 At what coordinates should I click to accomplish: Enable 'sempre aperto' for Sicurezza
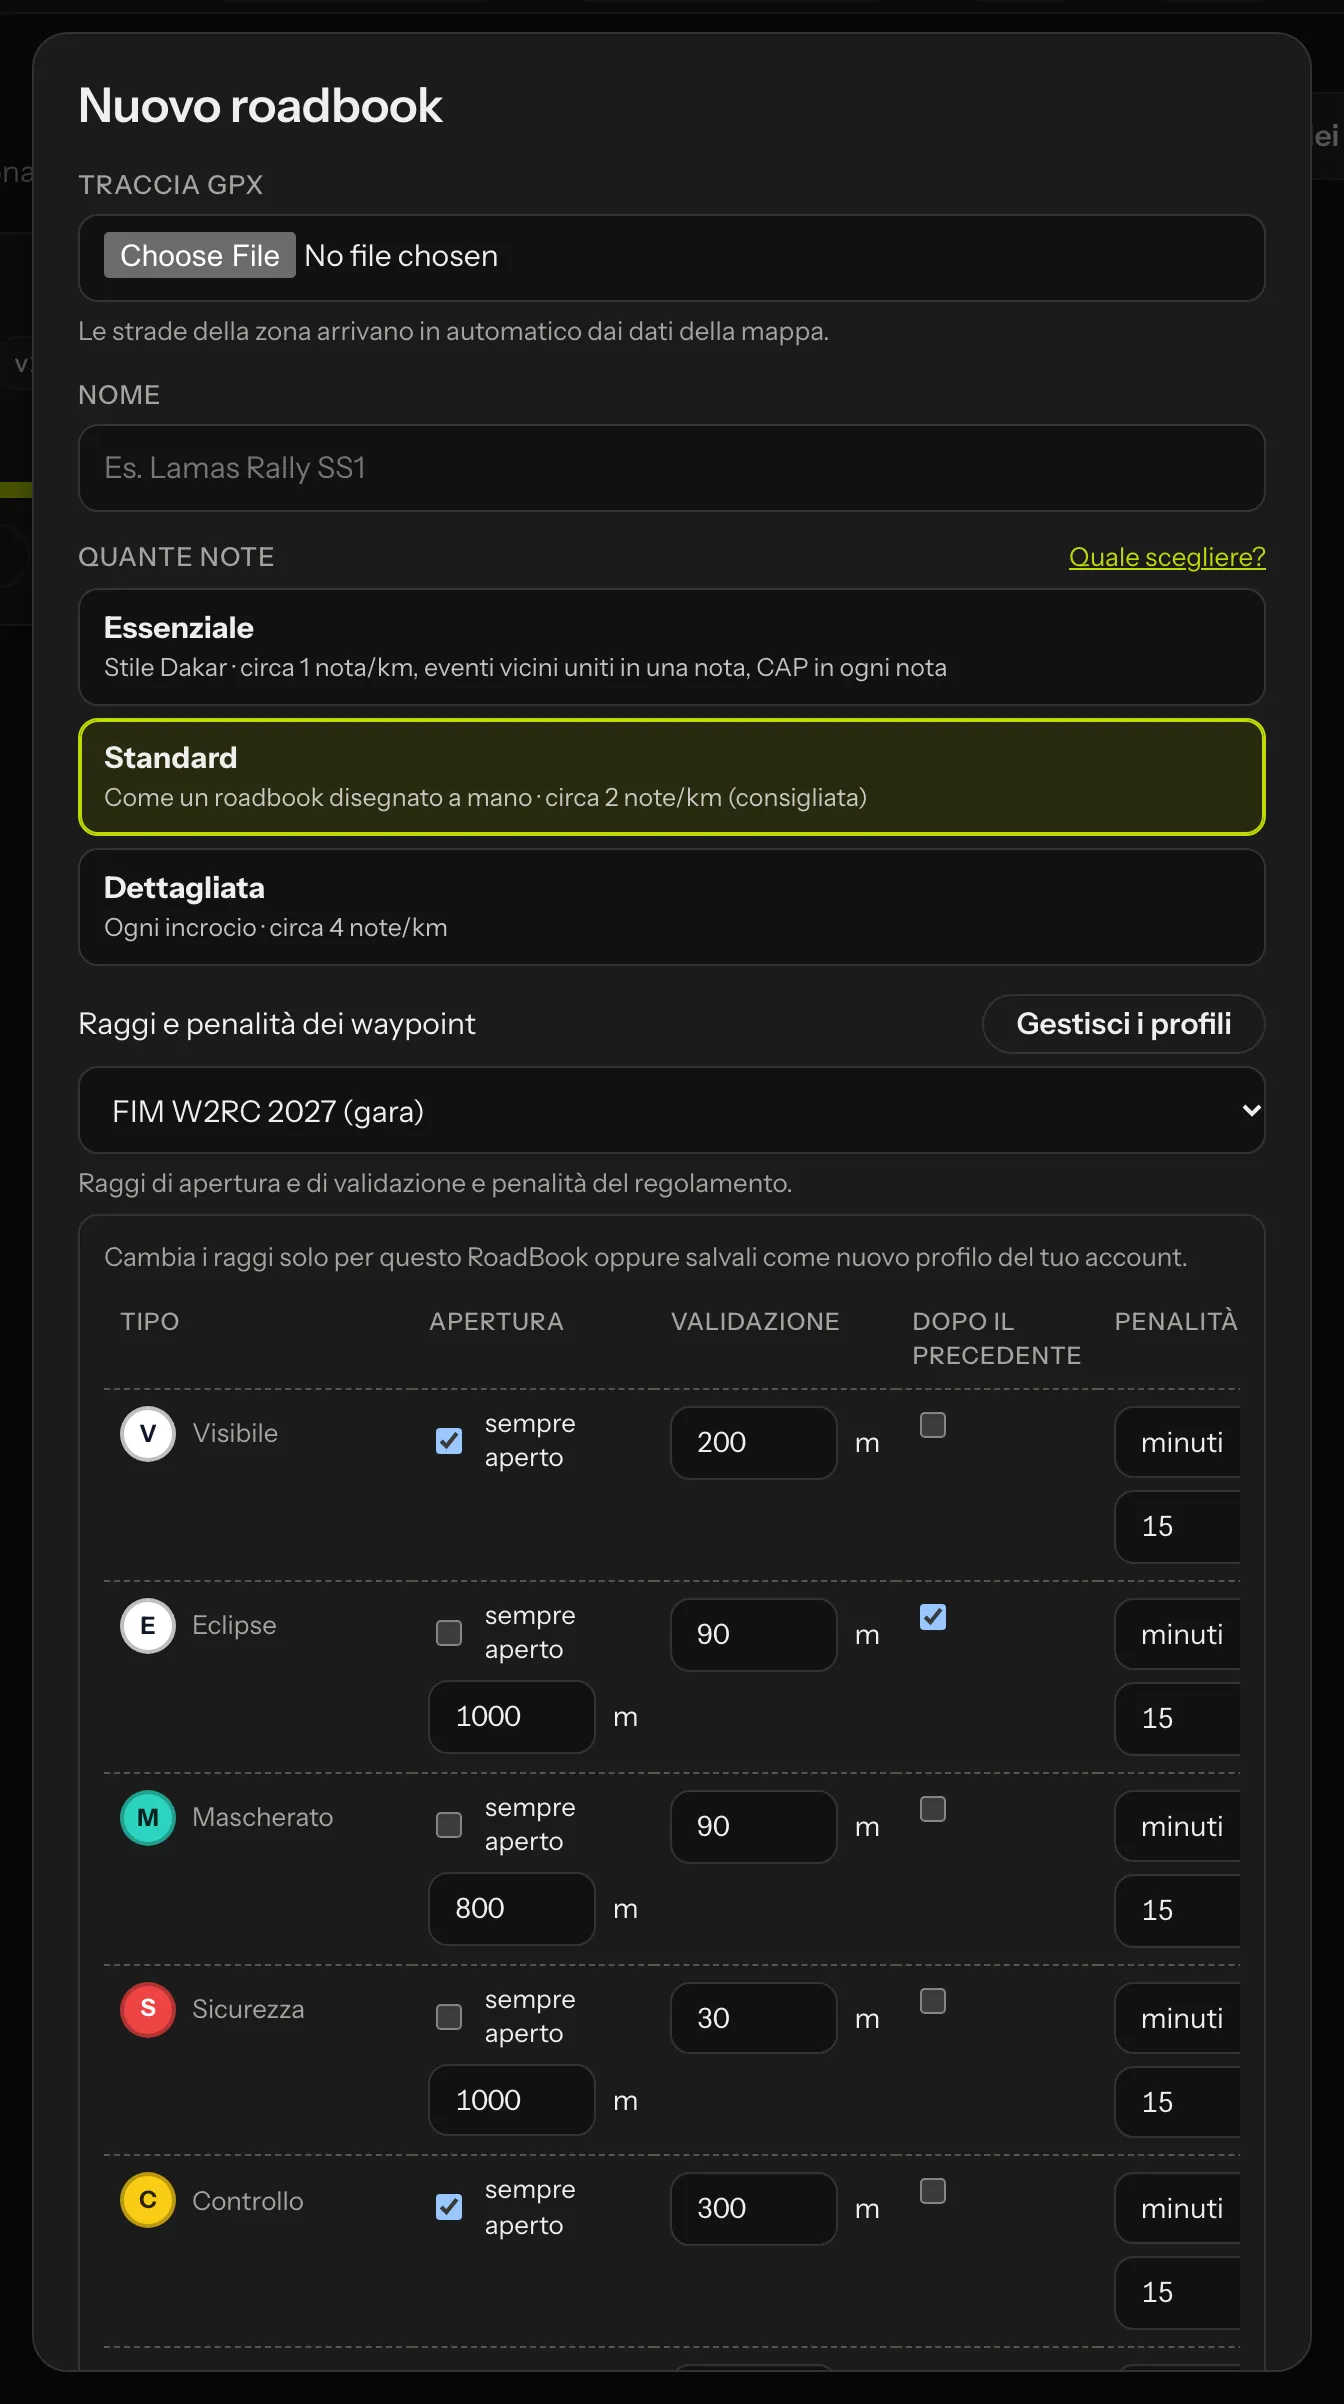pos(449,2017)
